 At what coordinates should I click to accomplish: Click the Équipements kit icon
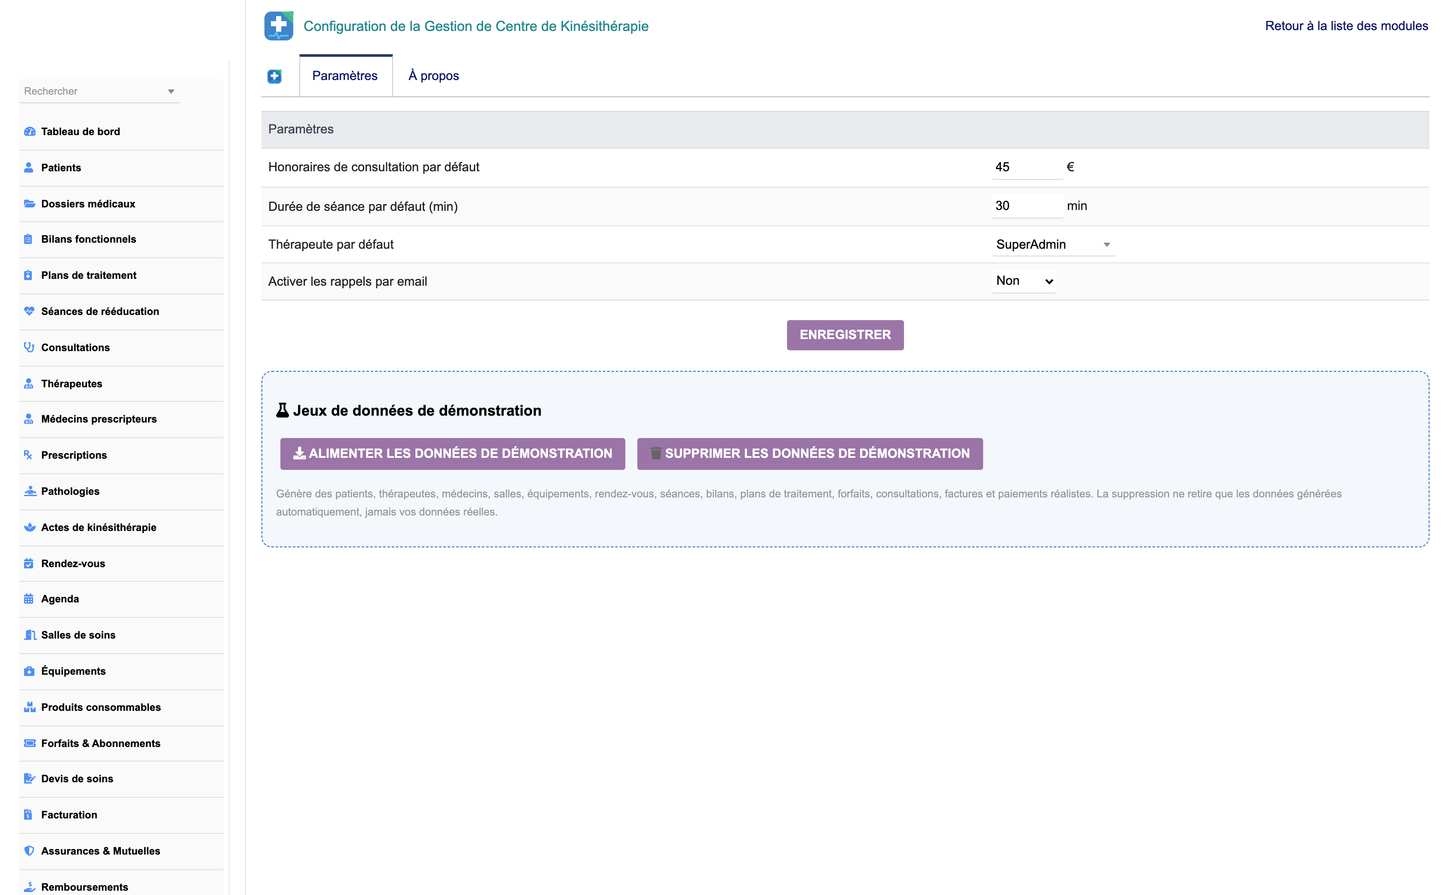click(x=29, y=672)
